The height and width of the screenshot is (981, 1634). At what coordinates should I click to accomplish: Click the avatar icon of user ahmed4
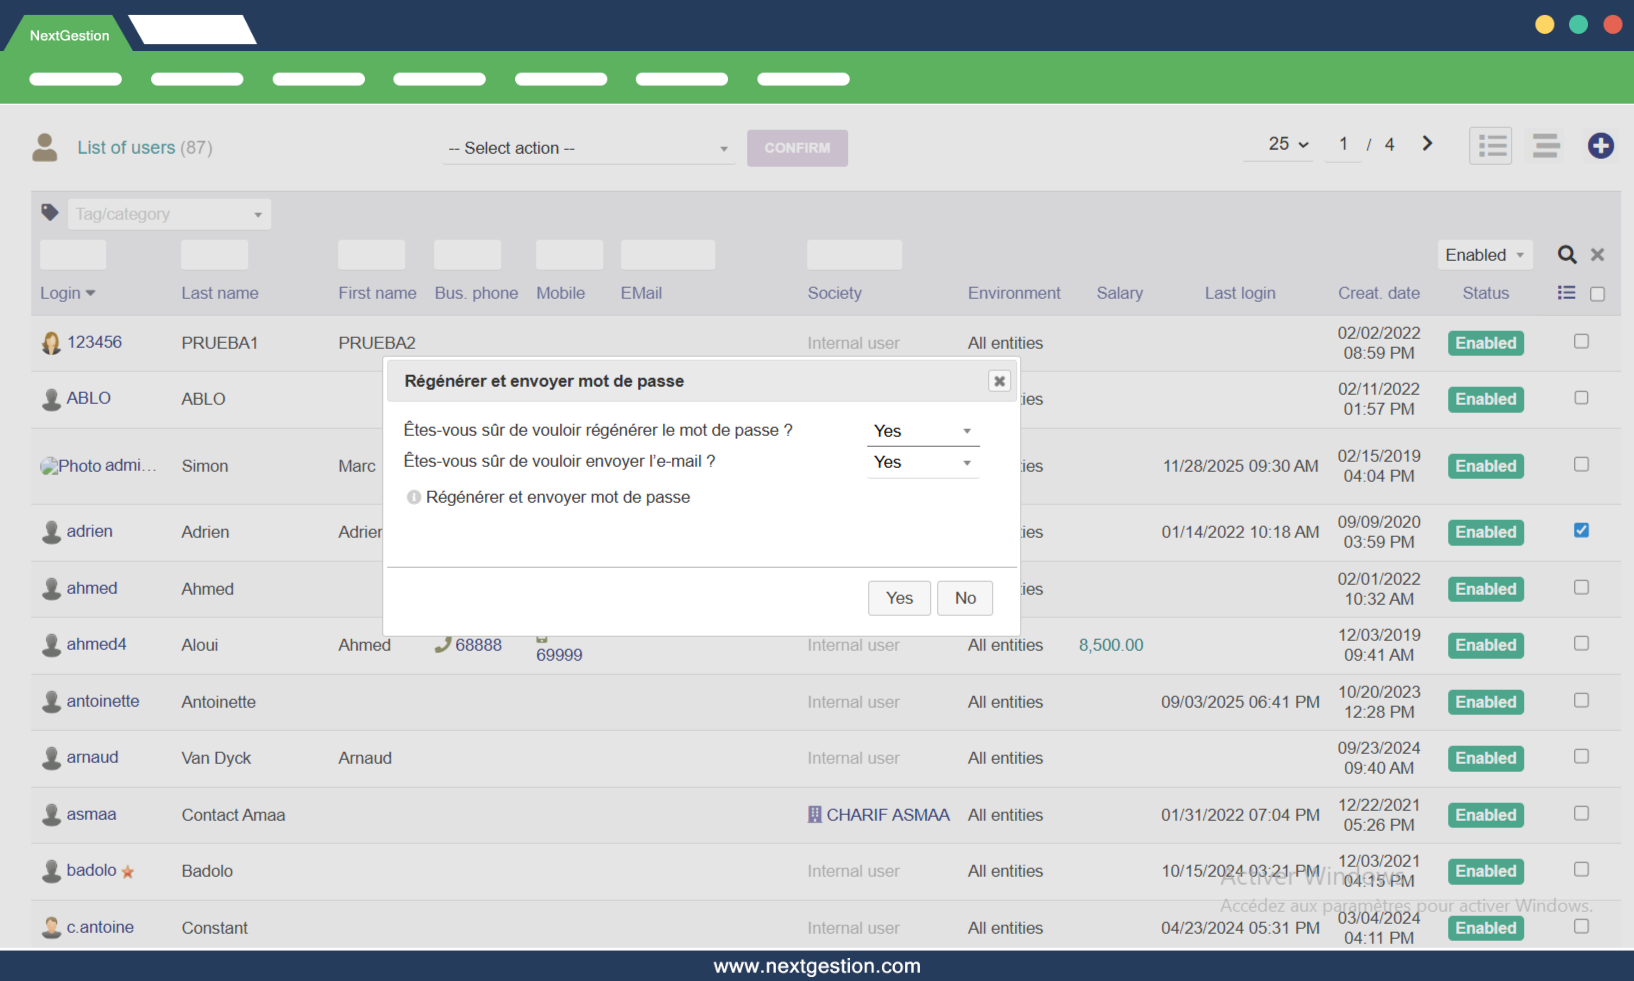(51, 645)
